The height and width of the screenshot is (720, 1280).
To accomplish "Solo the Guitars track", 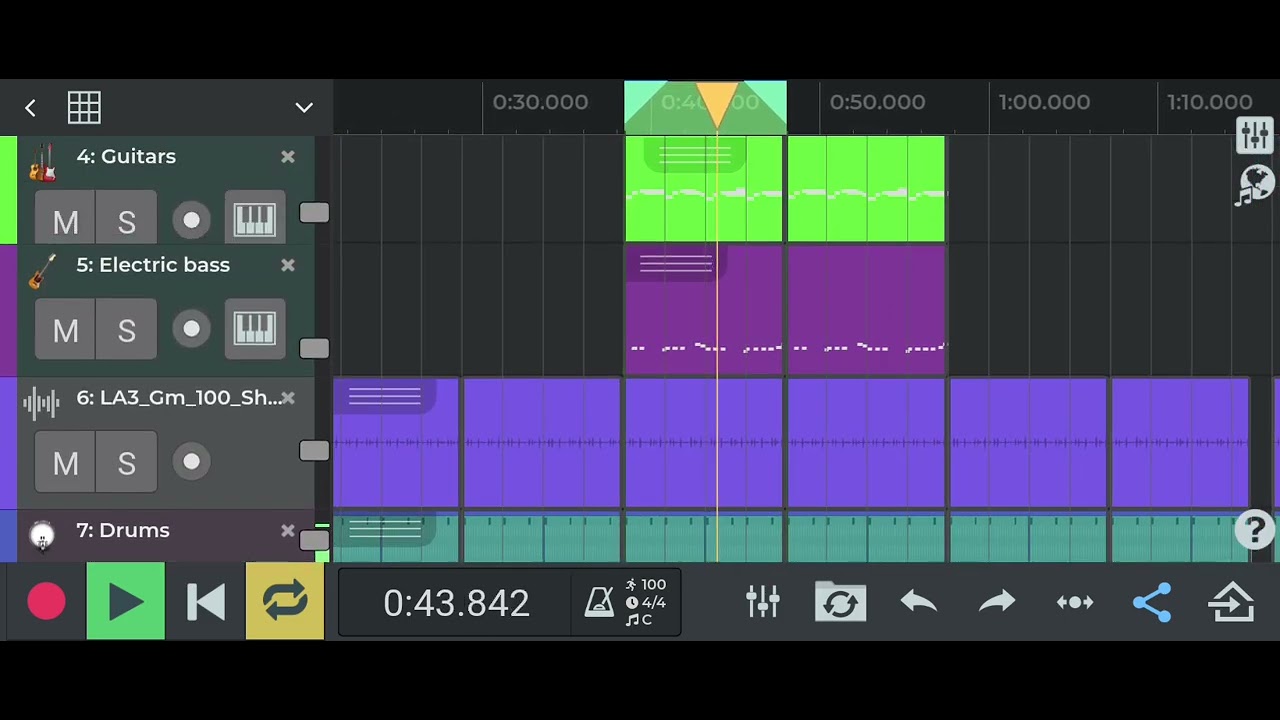I will [x=127, y=219].
